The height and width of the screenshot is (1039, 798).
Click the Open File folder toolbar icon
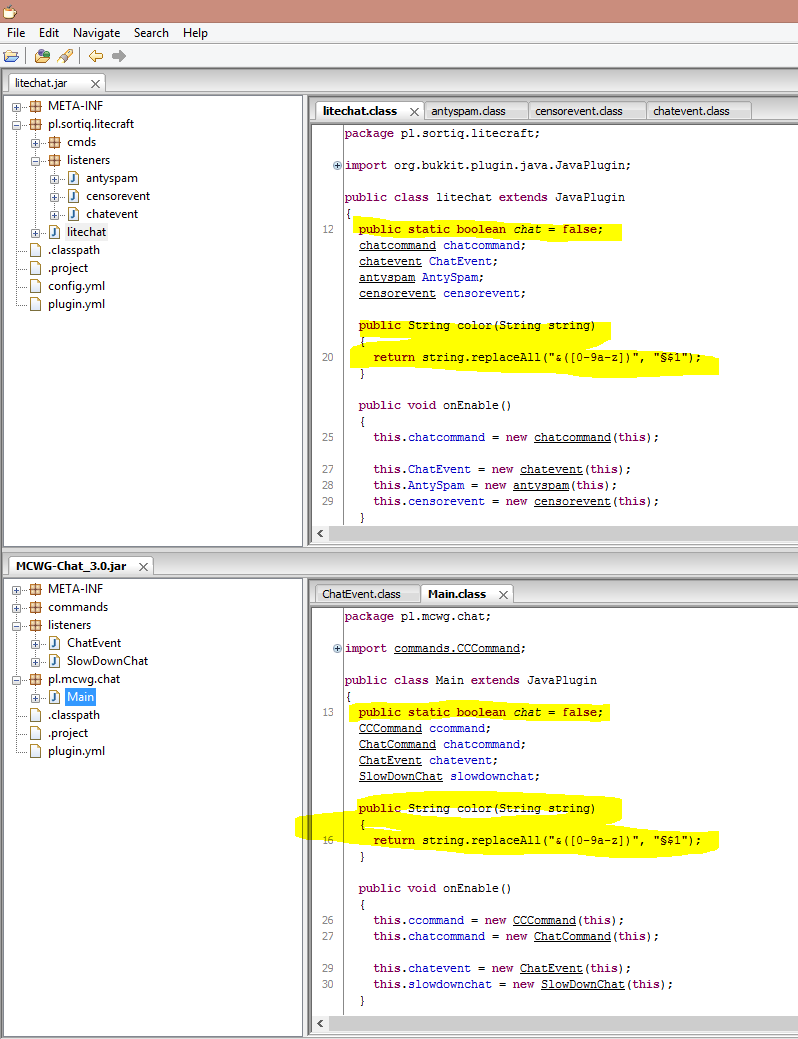11,56
